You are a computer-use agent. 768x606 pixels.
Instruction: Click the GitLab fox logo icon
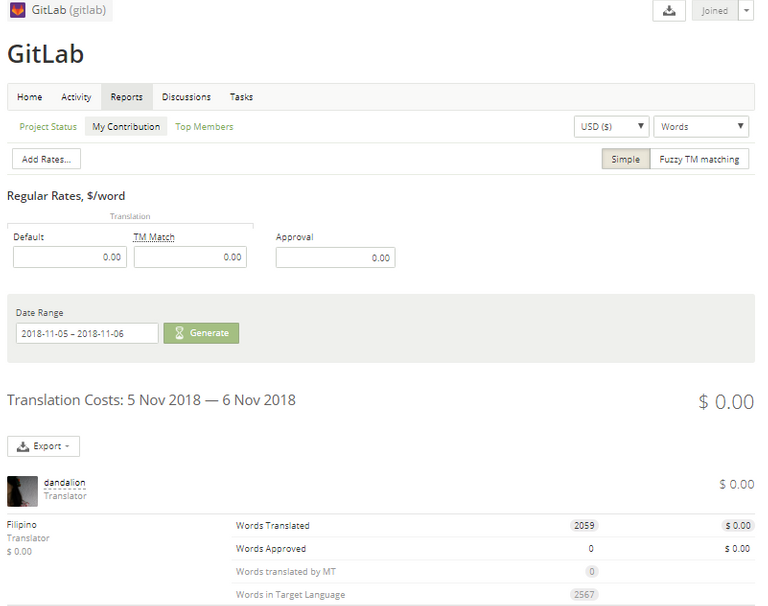(18, 11)
